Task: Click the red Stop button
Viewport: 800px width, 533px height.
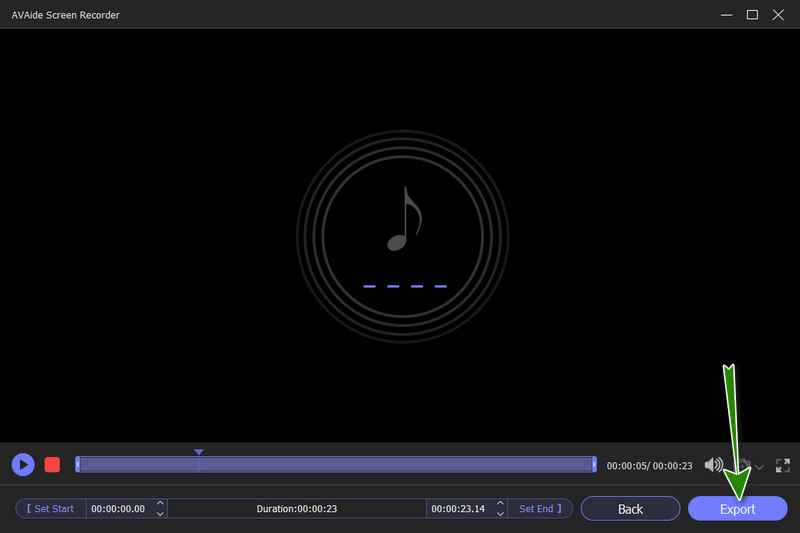Action: pos(52,465)
